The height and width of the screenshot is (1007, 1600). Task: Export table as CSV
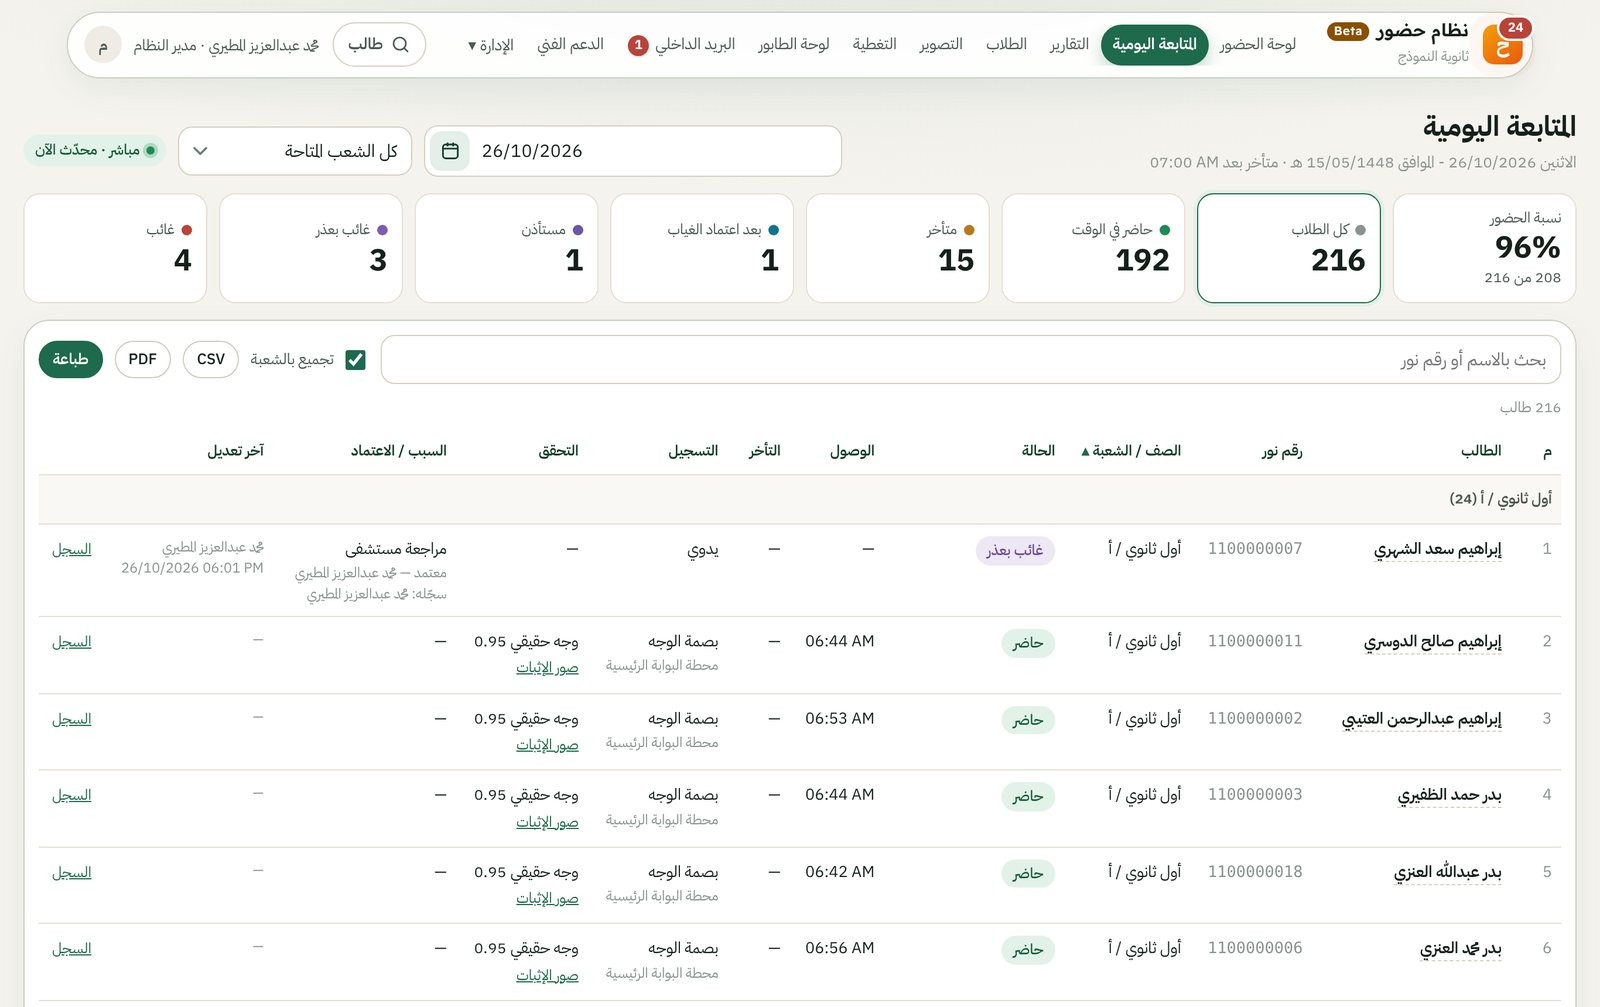click(211, 359)
